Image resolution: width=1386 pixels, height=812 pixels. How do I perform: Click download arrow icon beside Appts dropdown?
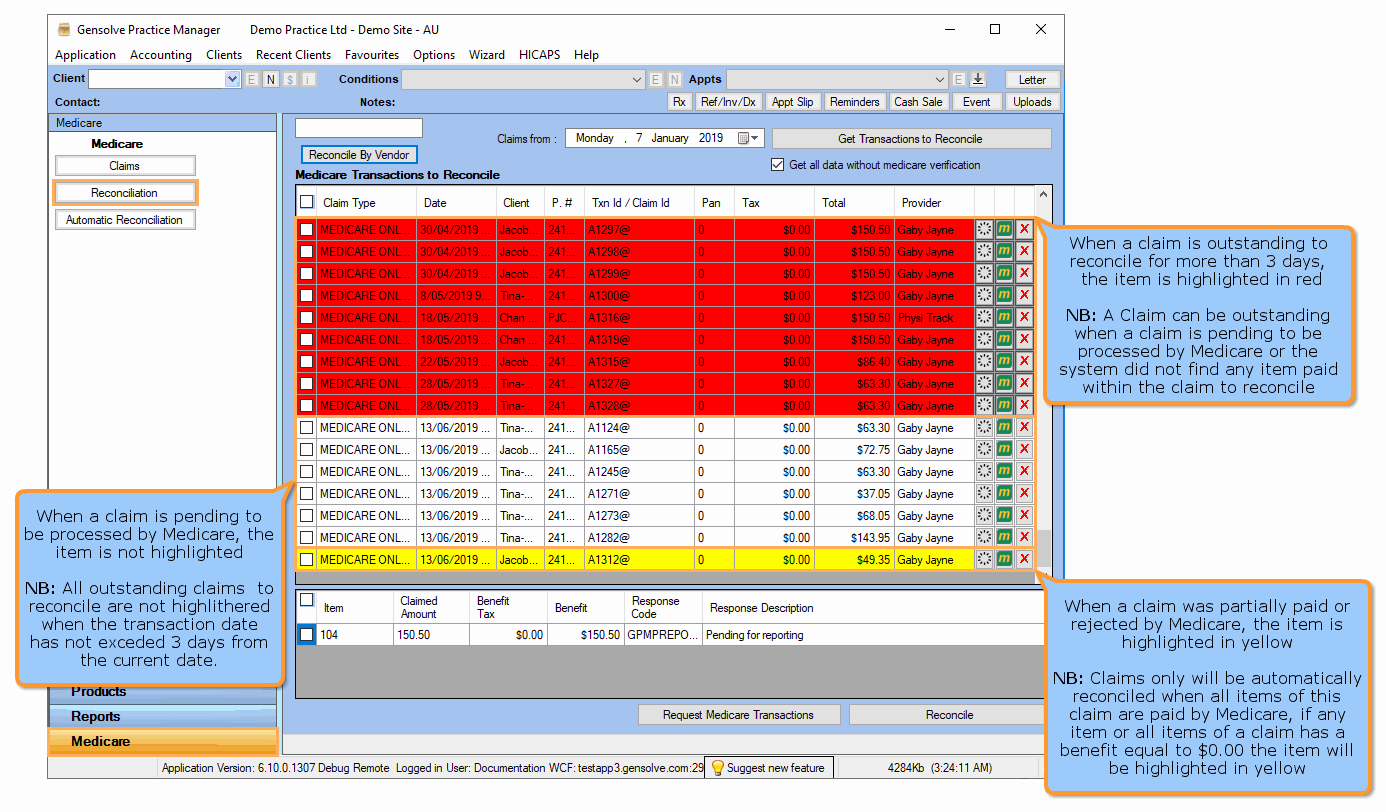click(x=978, y=80)
